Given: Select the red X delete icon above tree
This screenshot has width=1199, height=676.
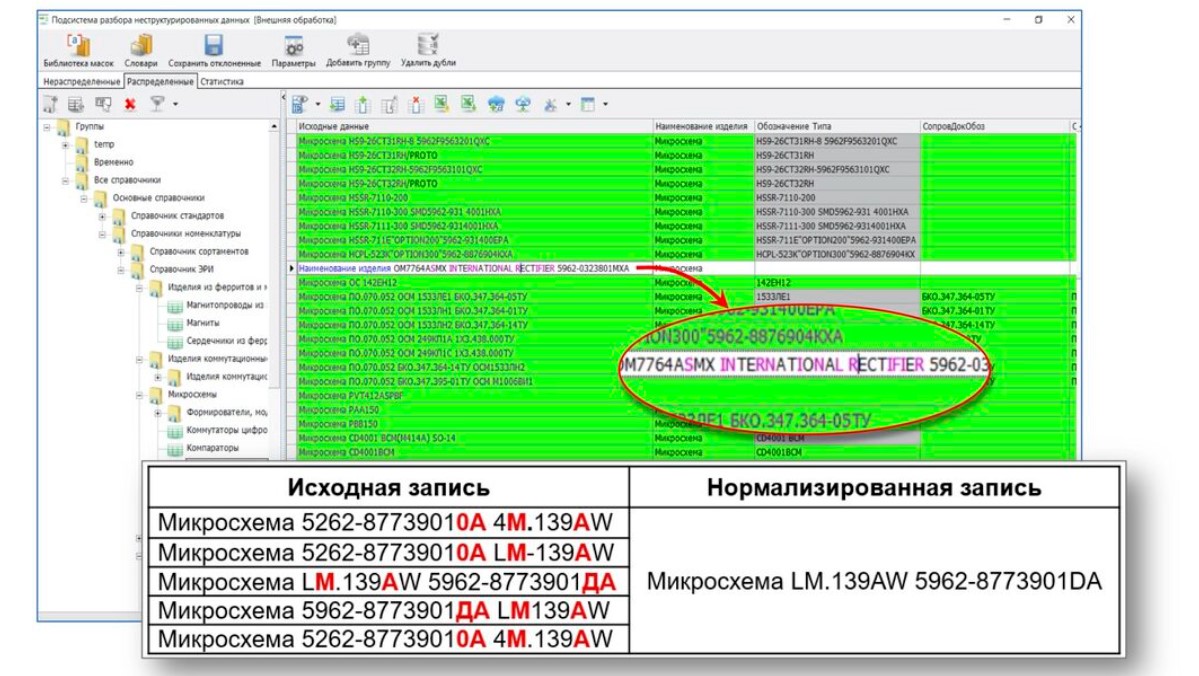Looking at the screenshot, I should pos(129,101).
